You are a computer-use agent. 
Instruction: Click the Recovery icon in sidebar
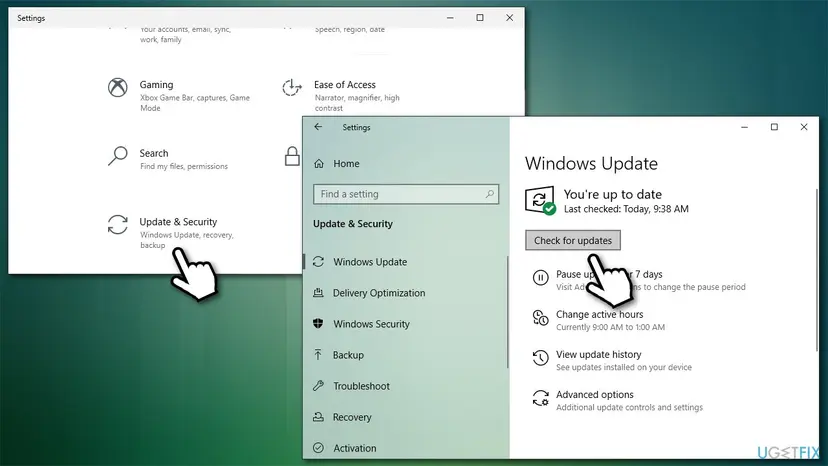pyautogui.click(x=318, y=417)
